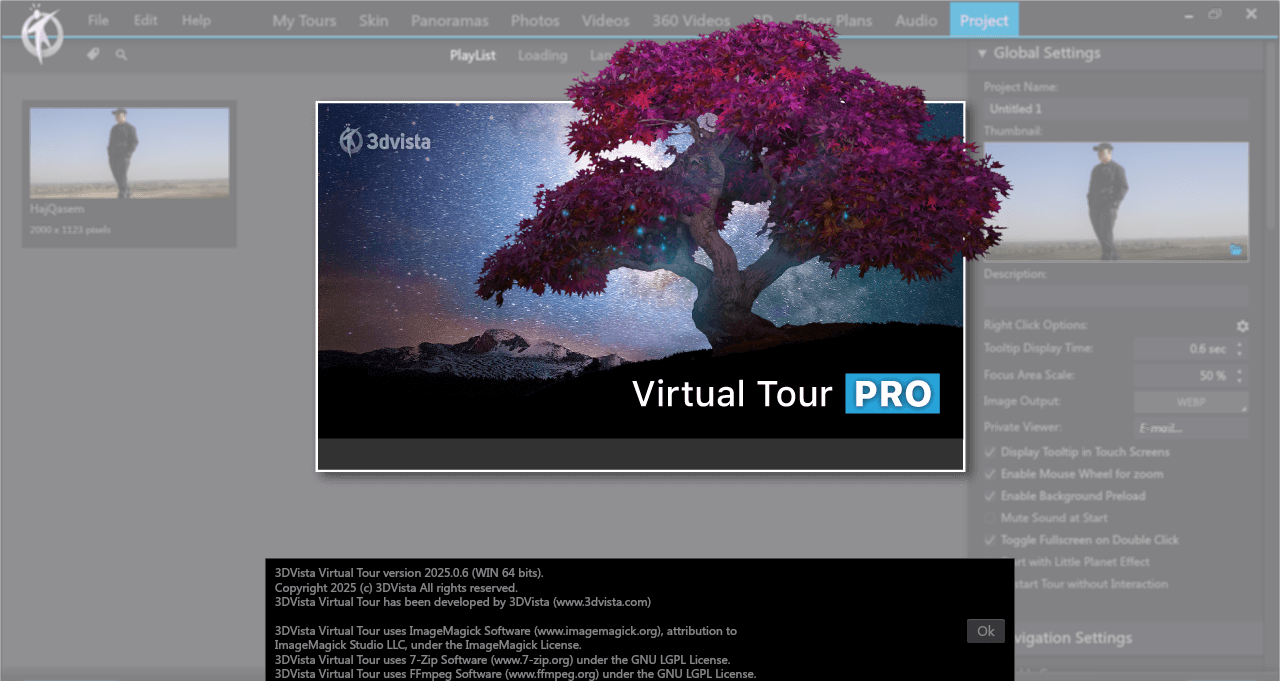
Task: Select the Project tab
Action: (984, 20)
